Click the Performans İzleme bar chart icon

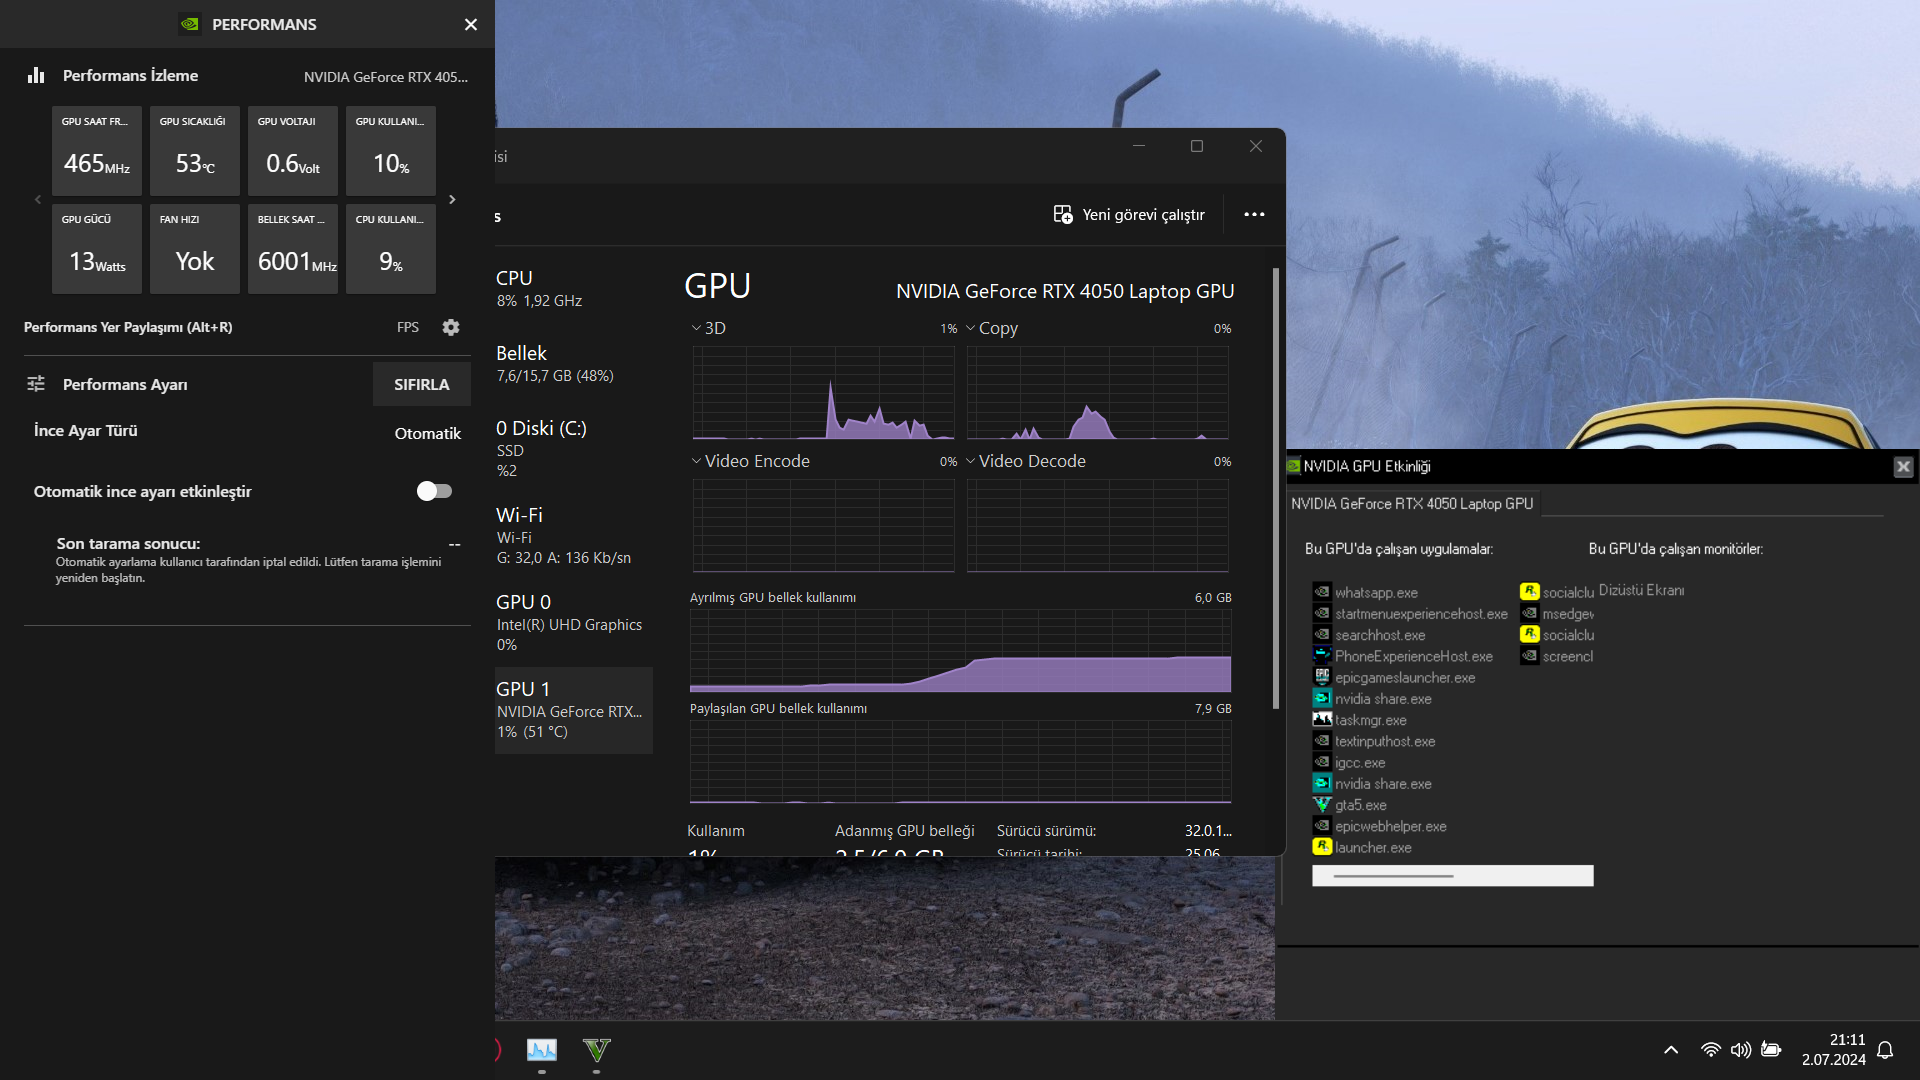coord(37,75)
